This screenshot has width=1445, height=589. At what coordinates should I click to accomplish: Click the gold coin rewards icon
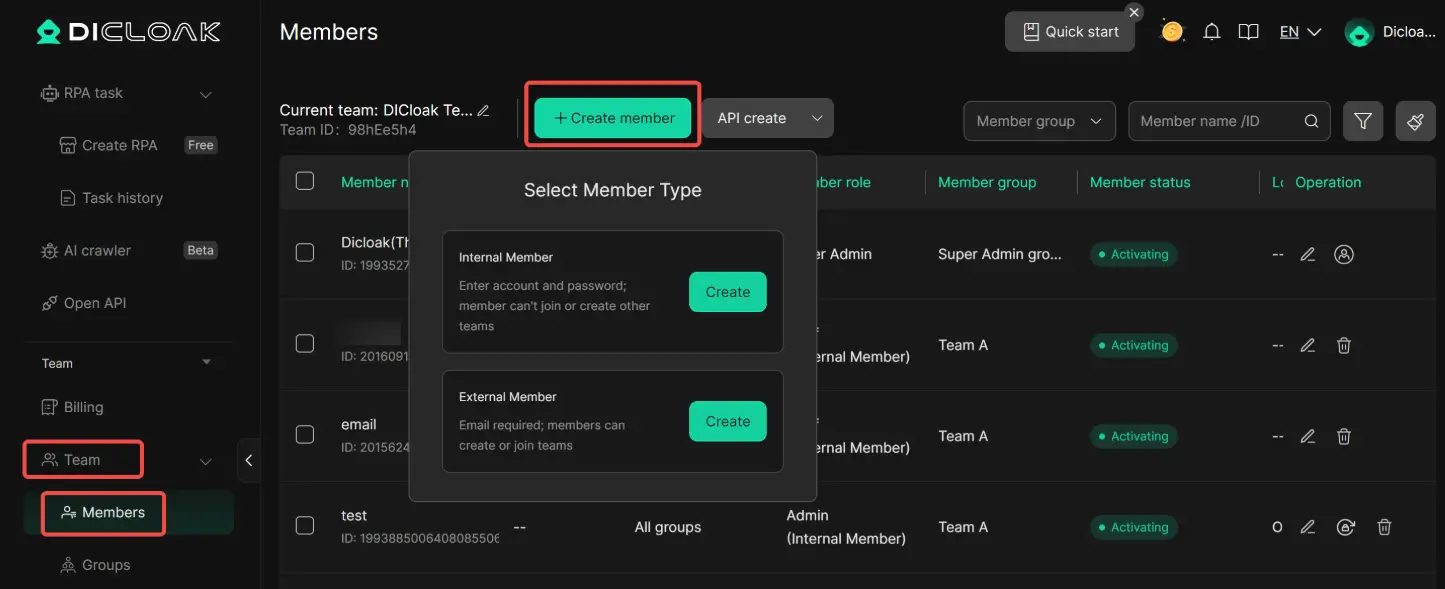(x=1172, y=32)
